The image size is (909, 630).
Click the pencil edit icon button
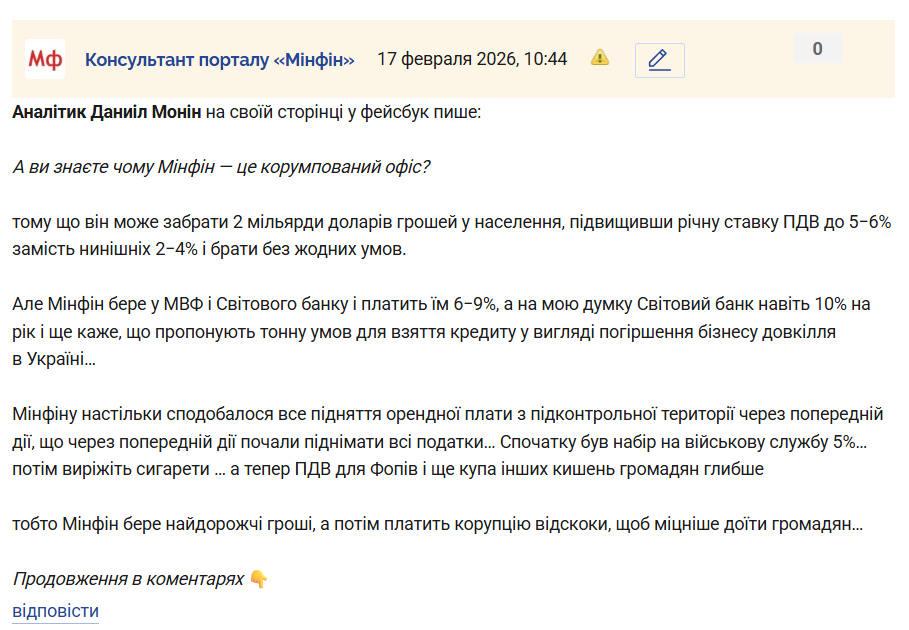point(659,60)
